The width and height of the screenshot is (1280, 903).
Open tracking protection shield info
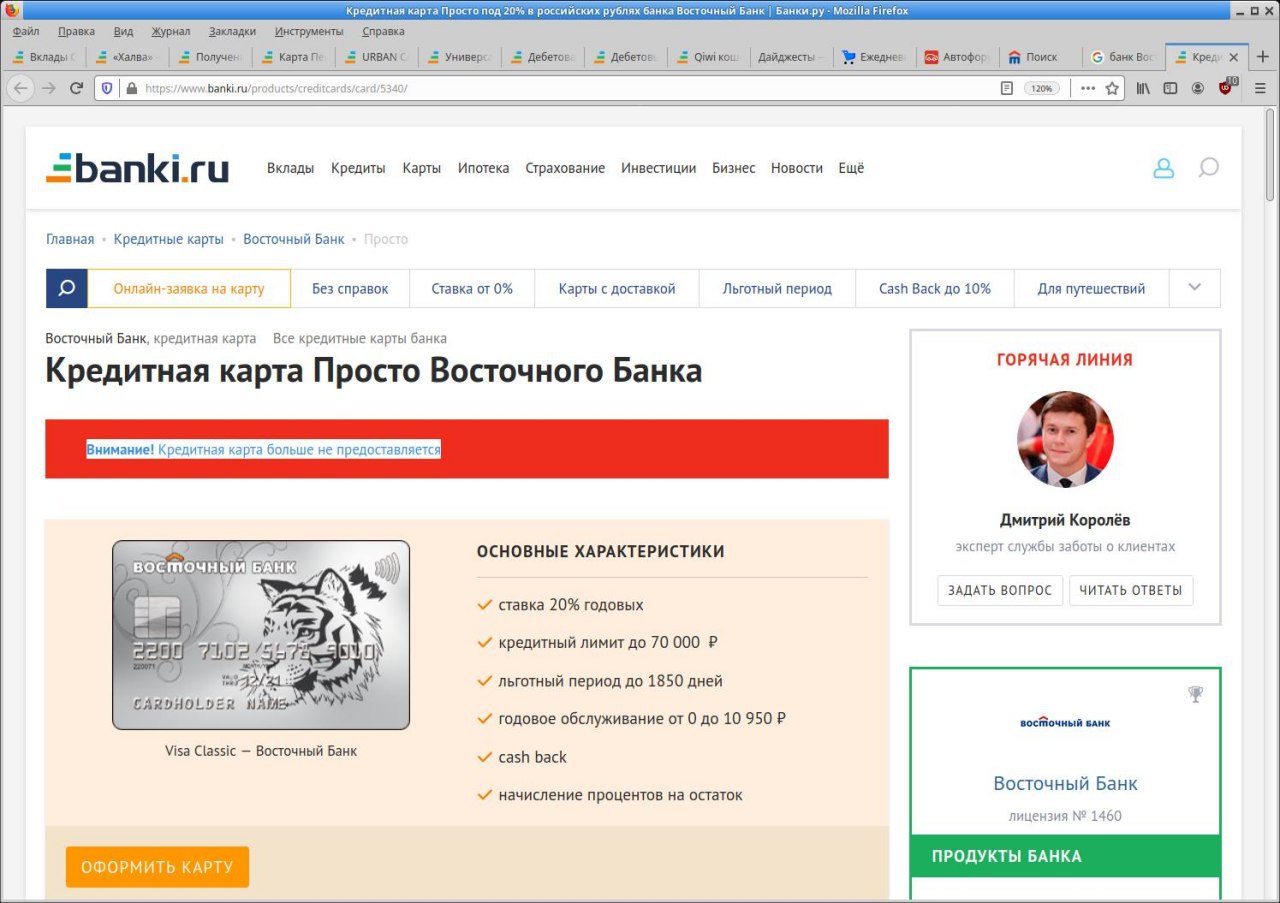(x=108, y=88)
